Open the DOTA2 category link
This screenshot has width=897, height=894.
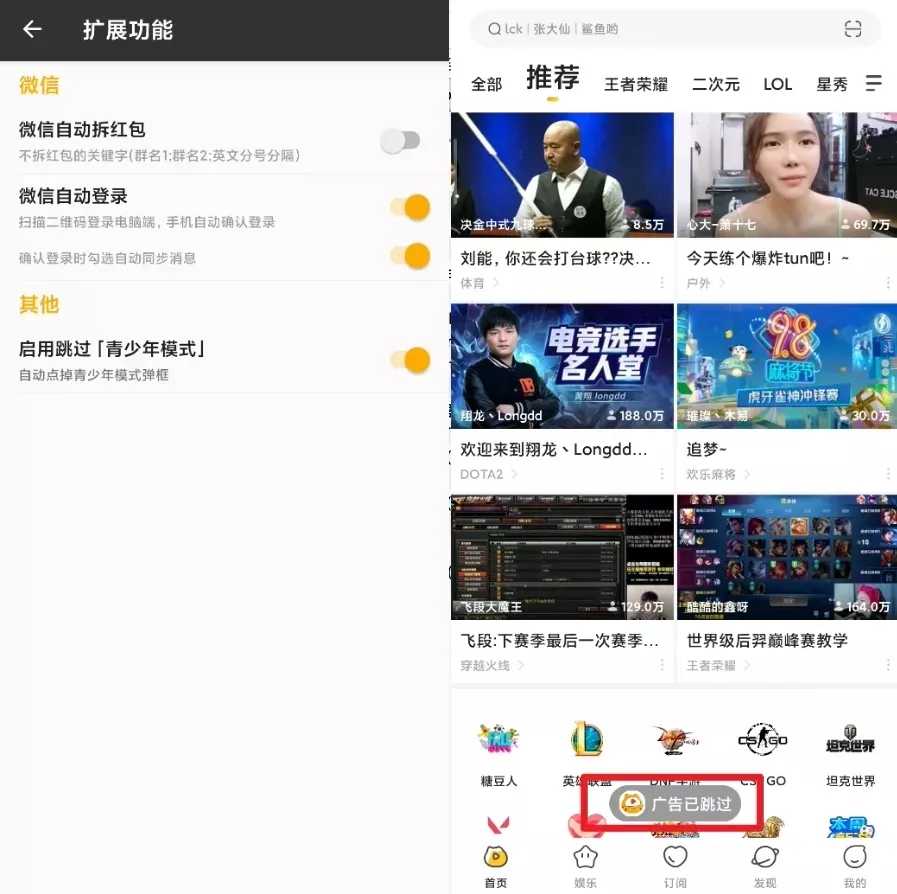click(489, 474)
